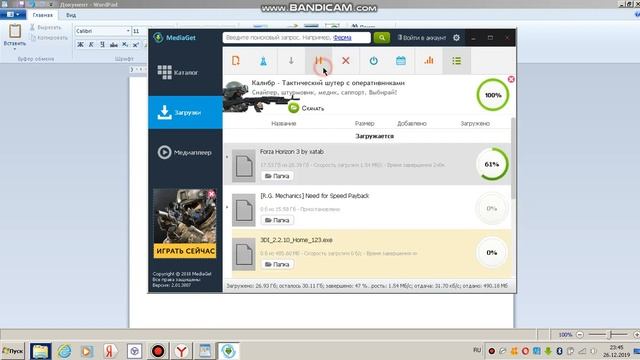Open the WordPad application menu button
Screen dimensions: 640x360
coord(13,15)
